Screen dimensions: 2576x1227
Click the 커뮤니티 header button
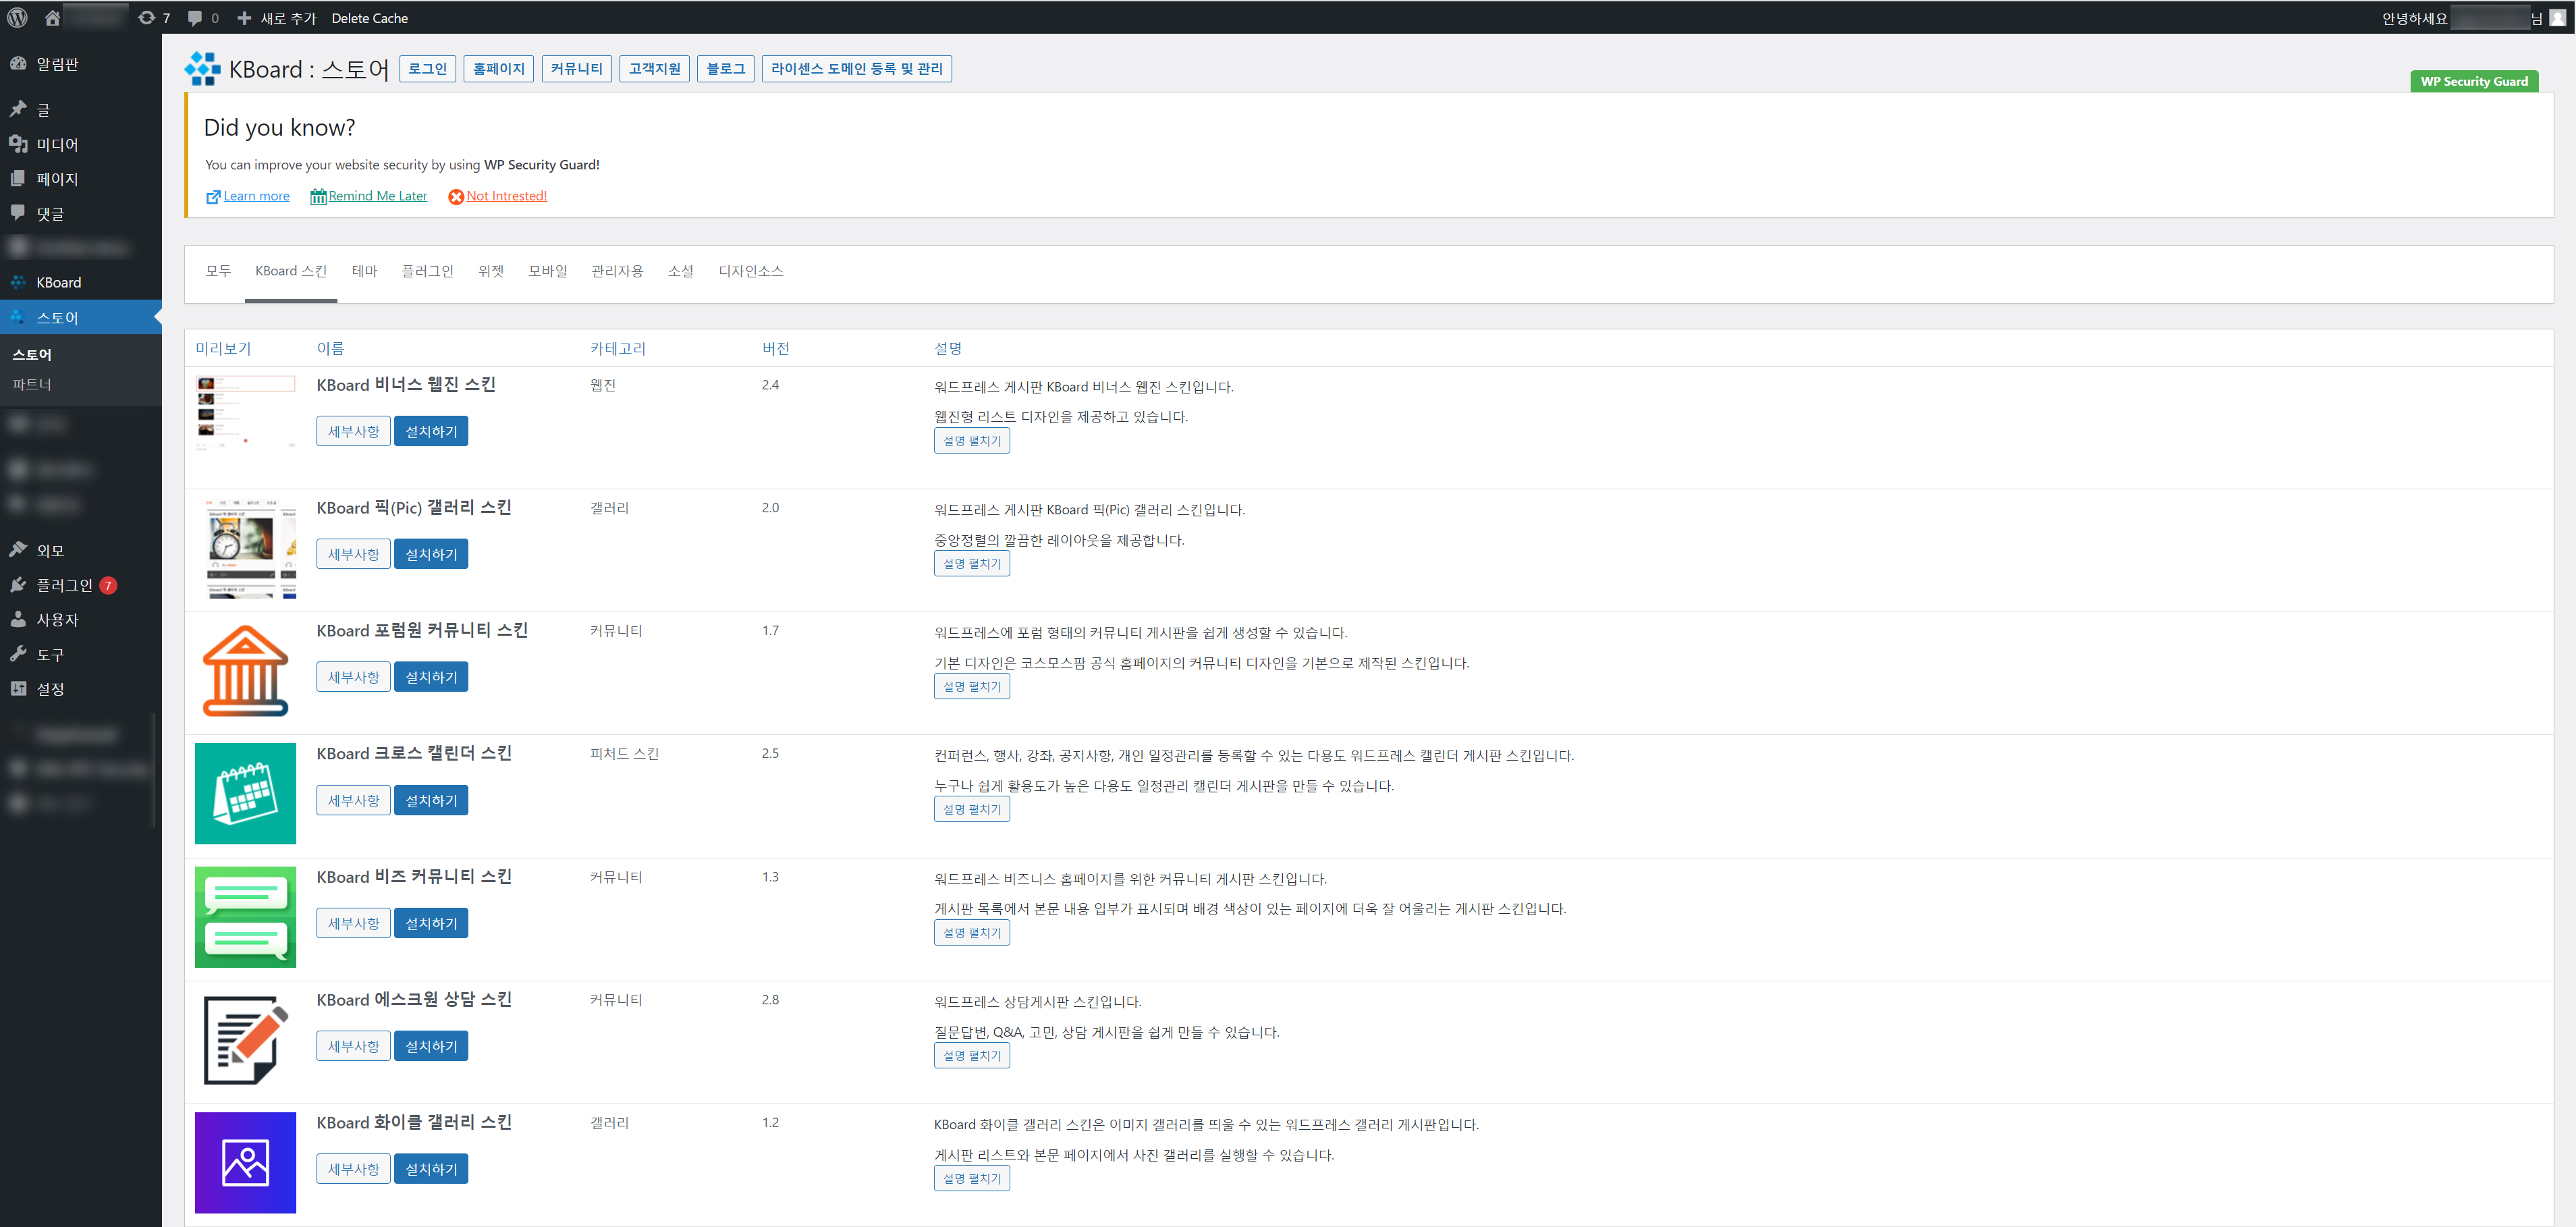576,68
